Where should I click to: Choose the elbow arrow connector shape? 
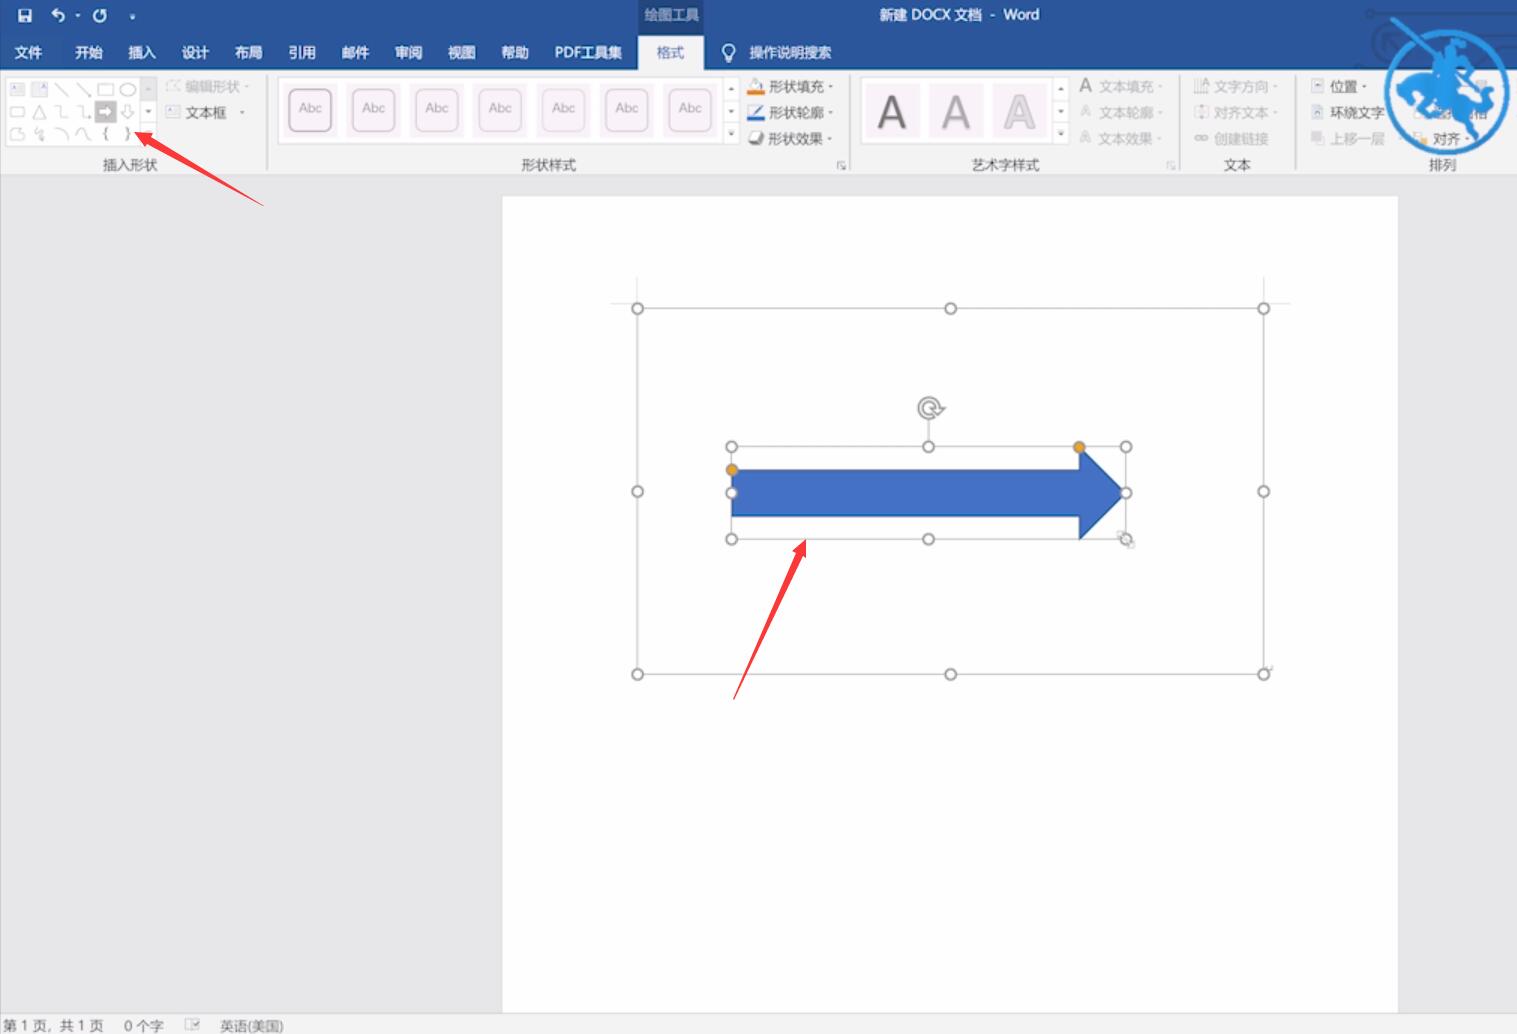tap(84, 112)
